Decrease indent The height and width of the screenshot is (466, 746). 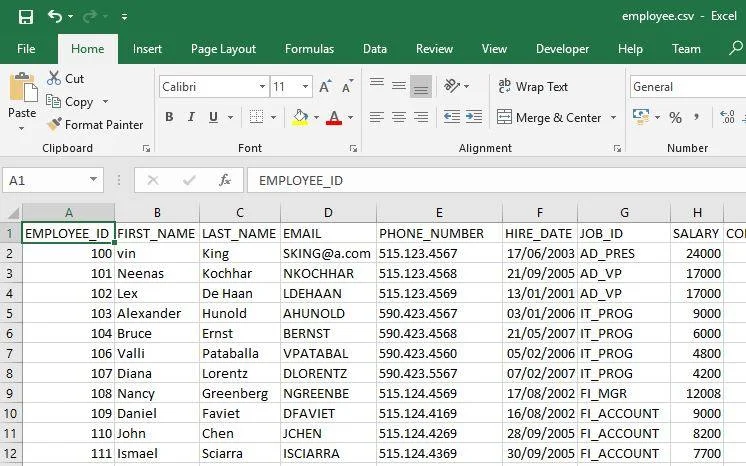point(452,117)
